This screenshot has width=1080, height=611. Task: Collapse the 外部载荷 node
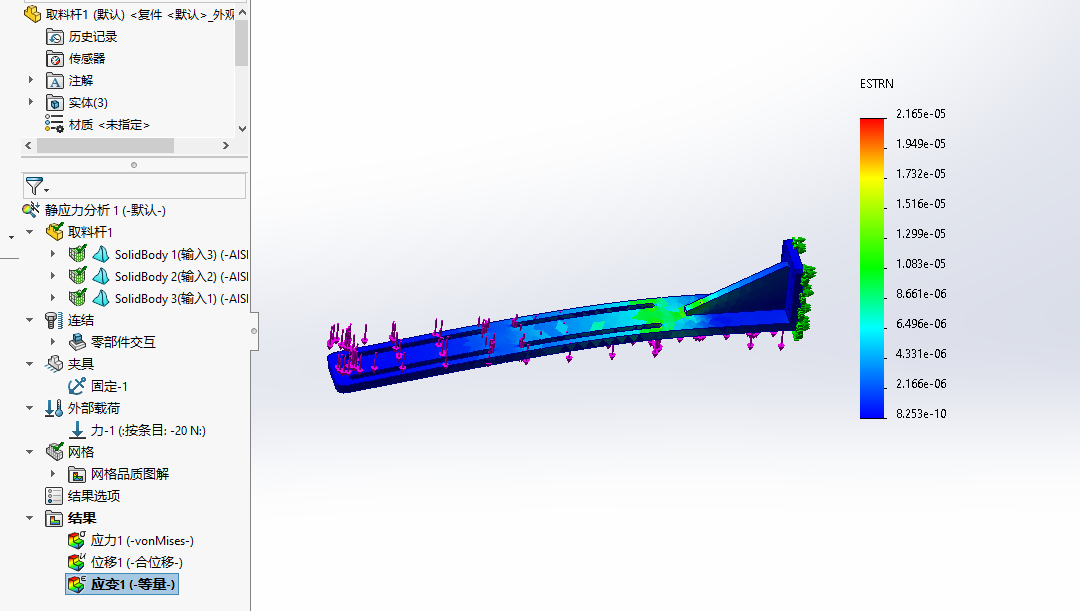(x=30, y=408)
